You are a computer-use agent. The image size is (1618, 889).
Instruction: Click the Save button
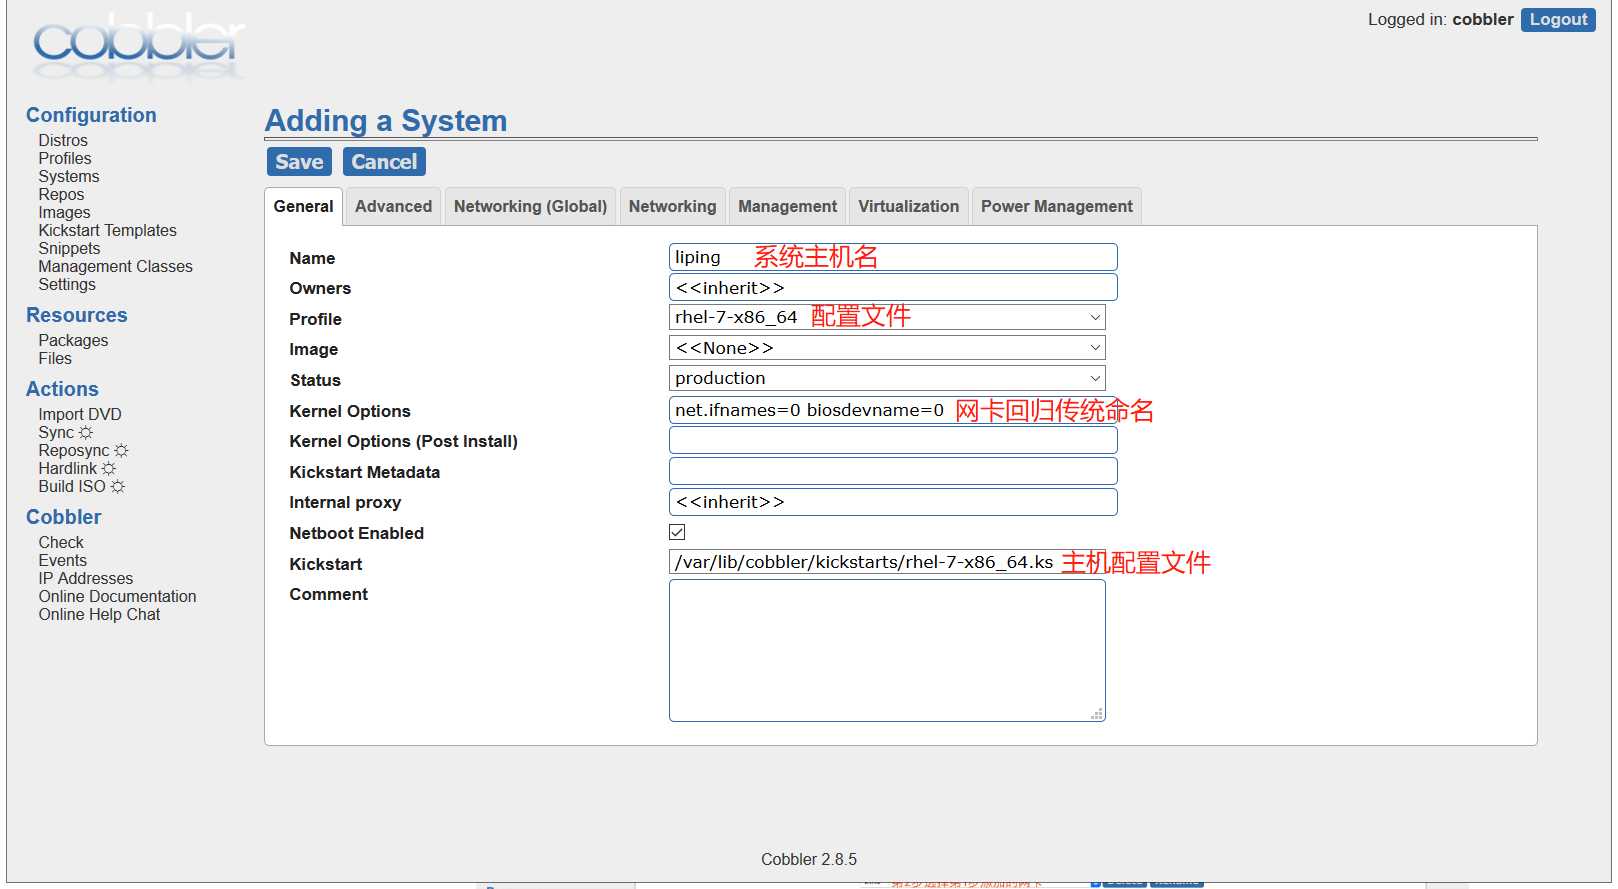[x=299, y=161]
